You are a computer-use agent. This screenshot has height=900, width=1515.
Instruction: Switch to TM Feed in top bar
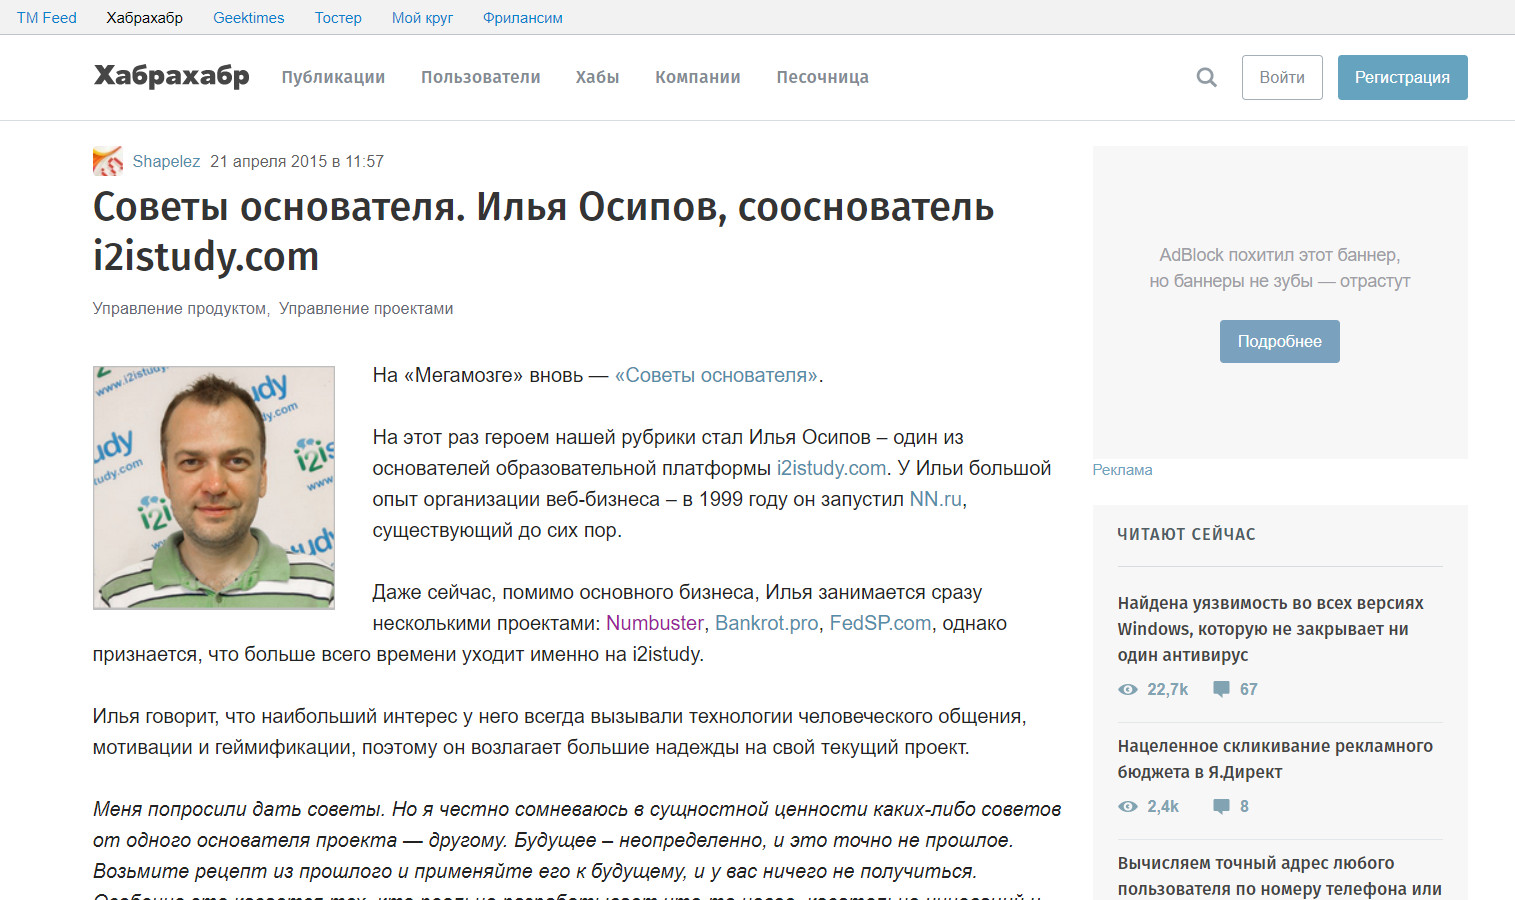click(47, 18)
